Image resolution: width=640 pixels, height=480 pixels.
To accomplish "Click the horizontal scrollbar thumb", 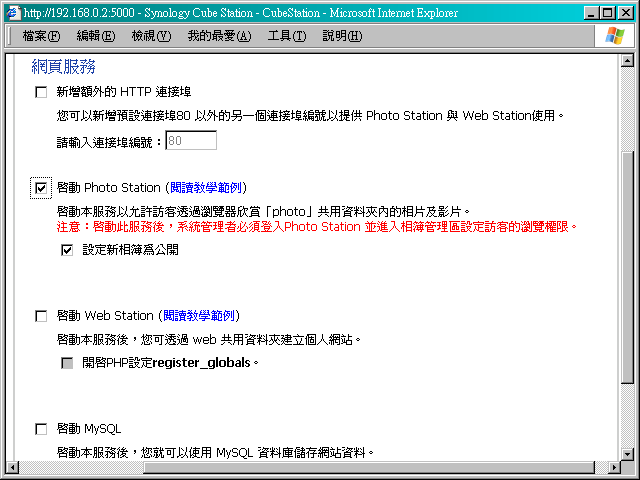I will pos(369,467).
